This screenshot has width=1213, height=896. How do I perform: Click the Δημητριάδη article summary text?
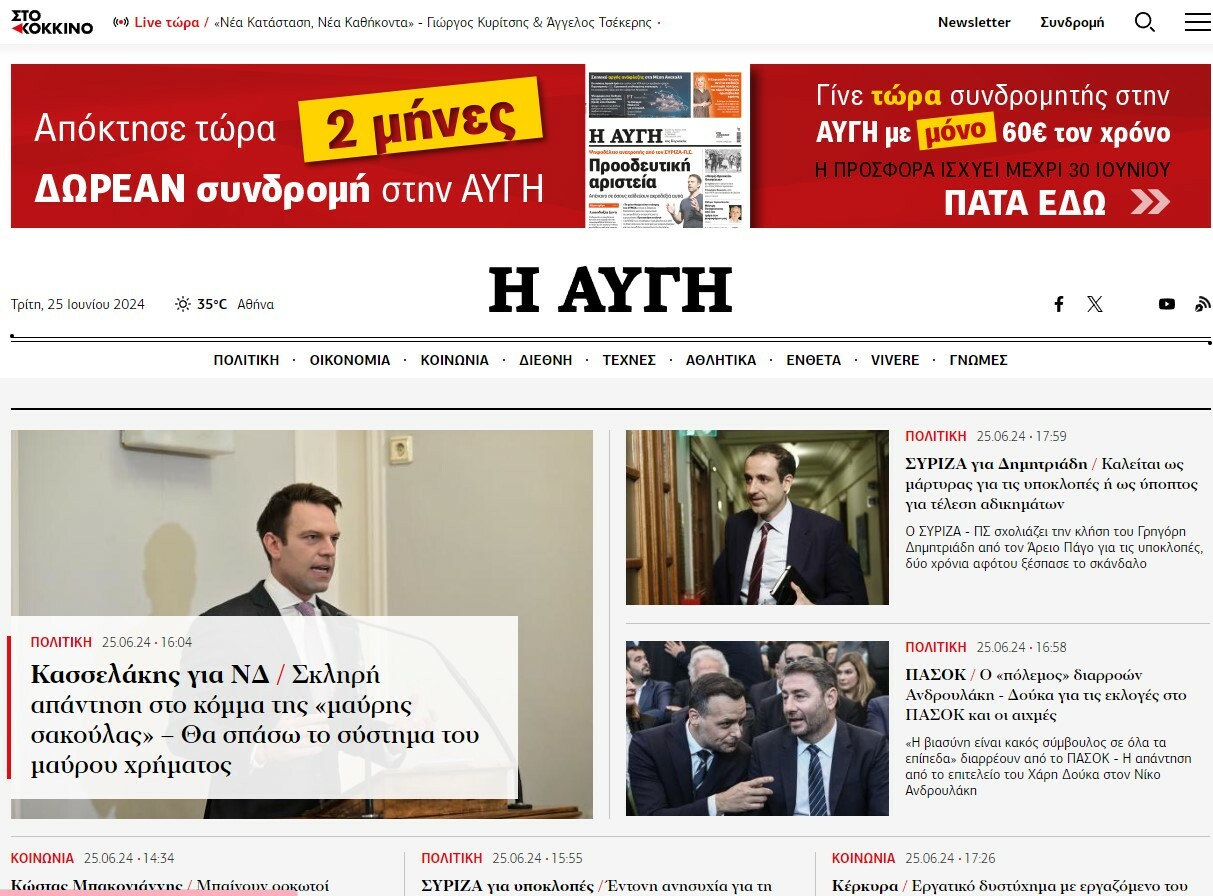pos(1053,546)
